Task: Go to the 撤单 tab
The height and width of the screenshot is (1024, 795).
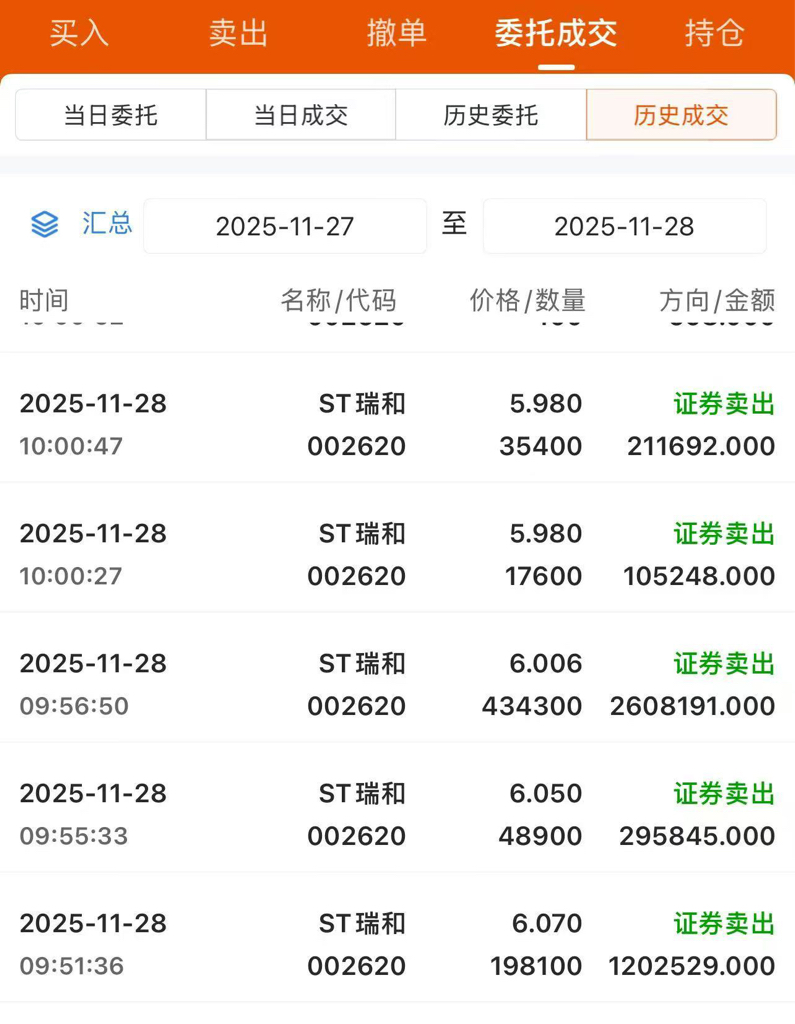Action: 397,33
